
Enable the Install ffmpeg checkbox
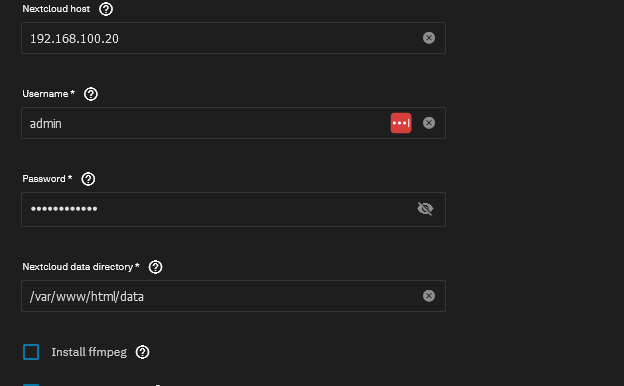[x=31, y=352]
